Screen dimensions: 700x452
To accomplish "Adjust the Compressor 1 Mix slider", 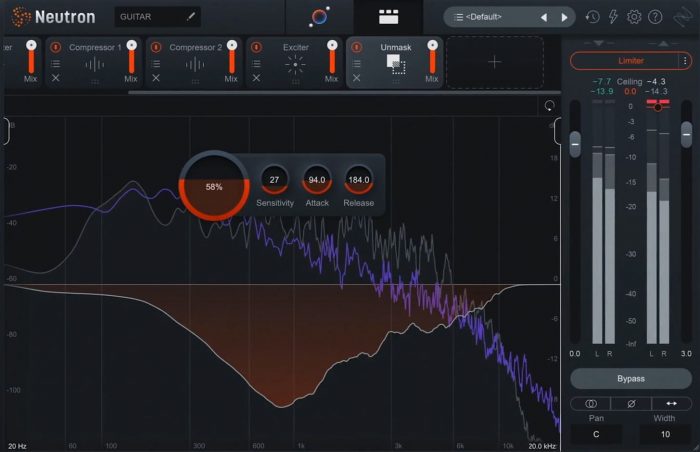I will coord(131,57).
